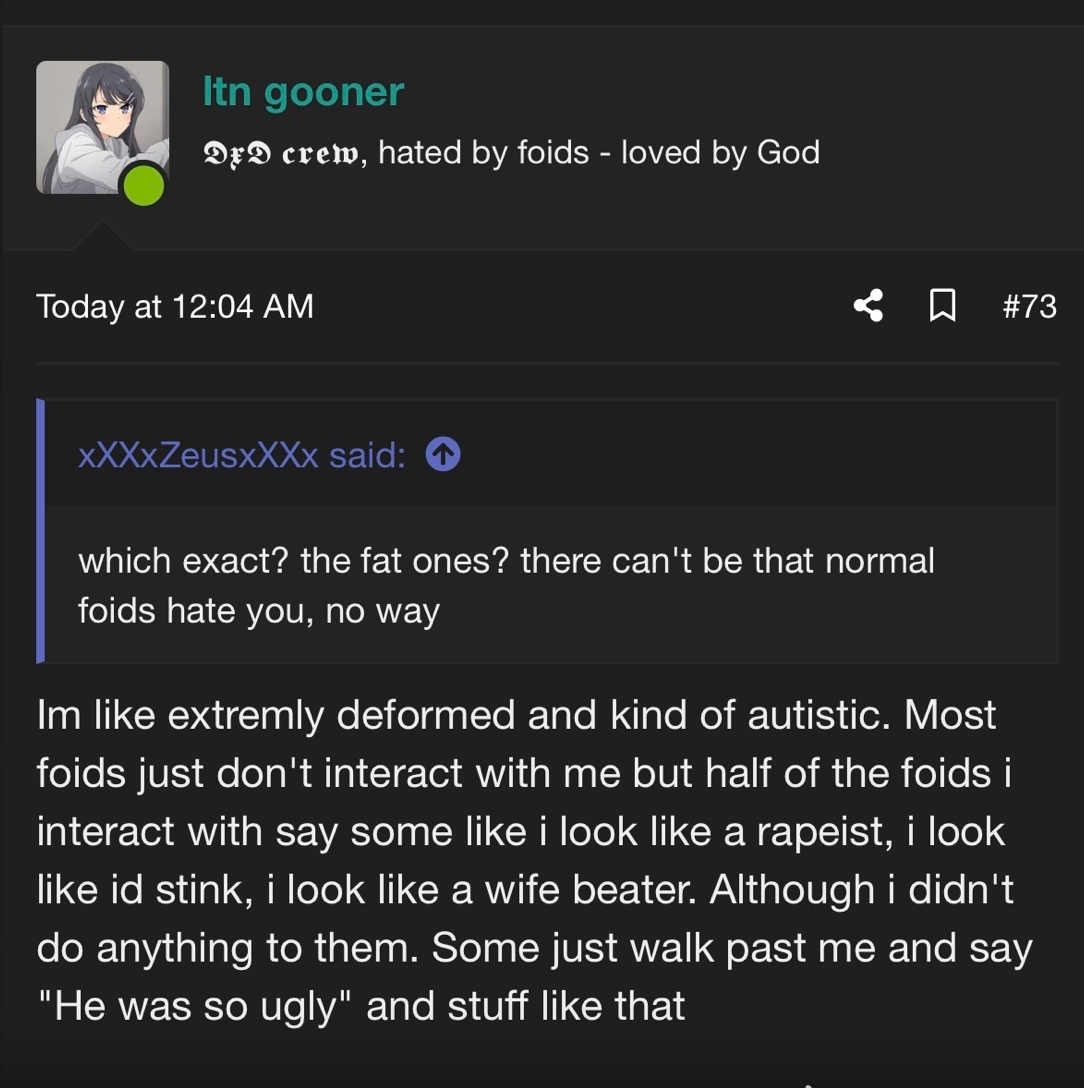
Task: Open the ltn gooner username profile link
Action: click(x=303, y=92)
